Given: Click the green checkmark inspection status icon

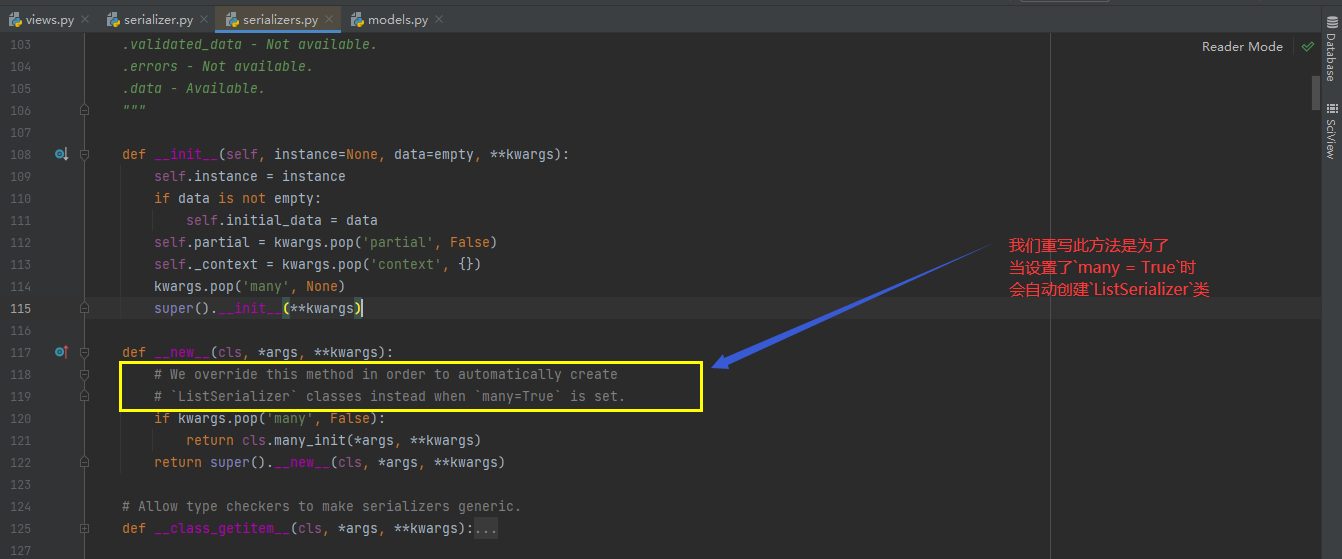Looking at the screenshot, I should pos(1307,46).
